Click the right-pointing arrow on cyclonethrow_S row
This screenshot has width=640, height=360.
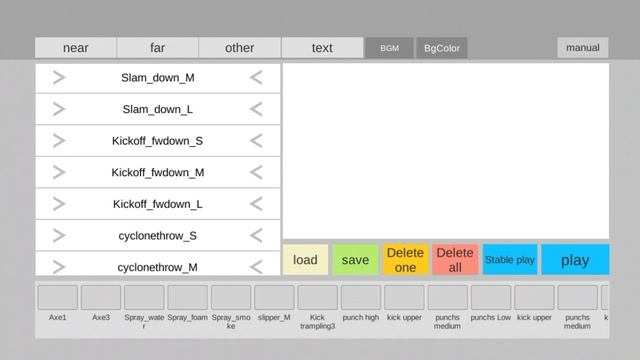(x=59, y=236)
